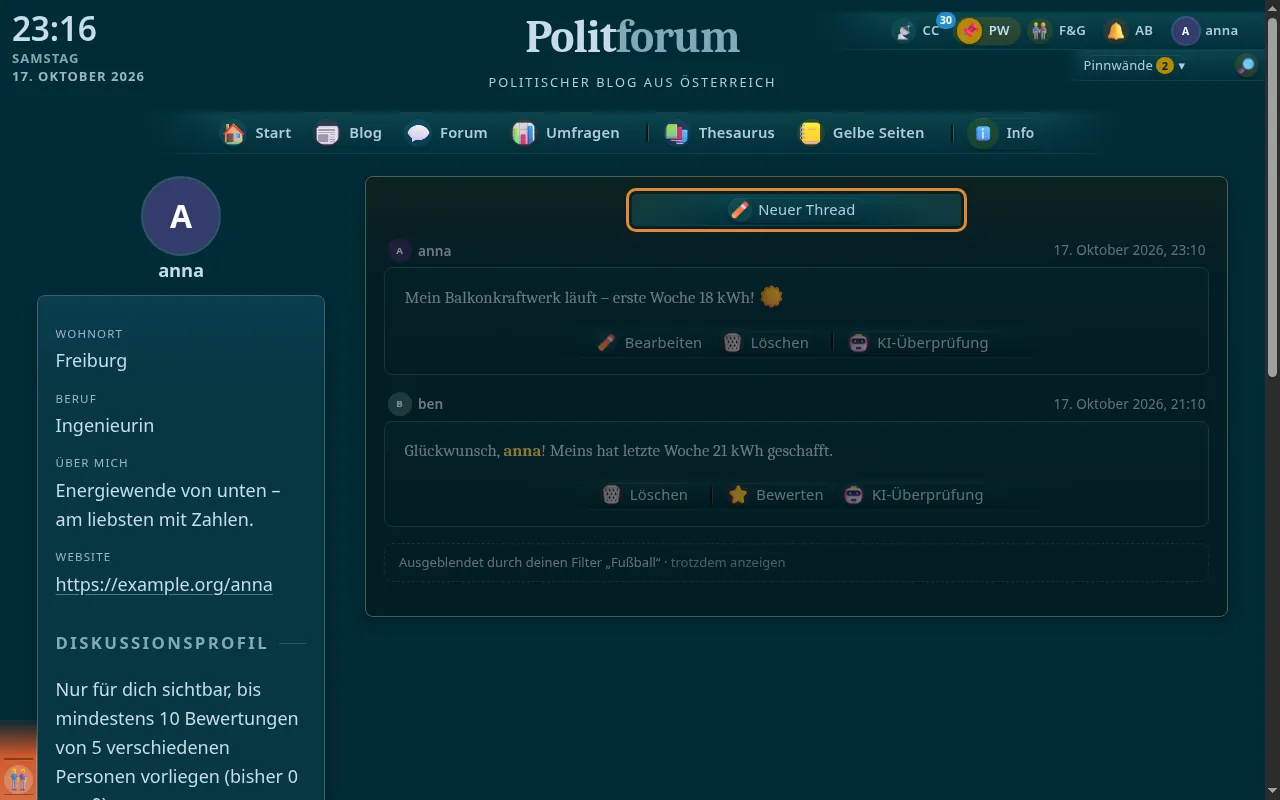
Task: Click small anna avatar beside post author
Action: [400, 251]
